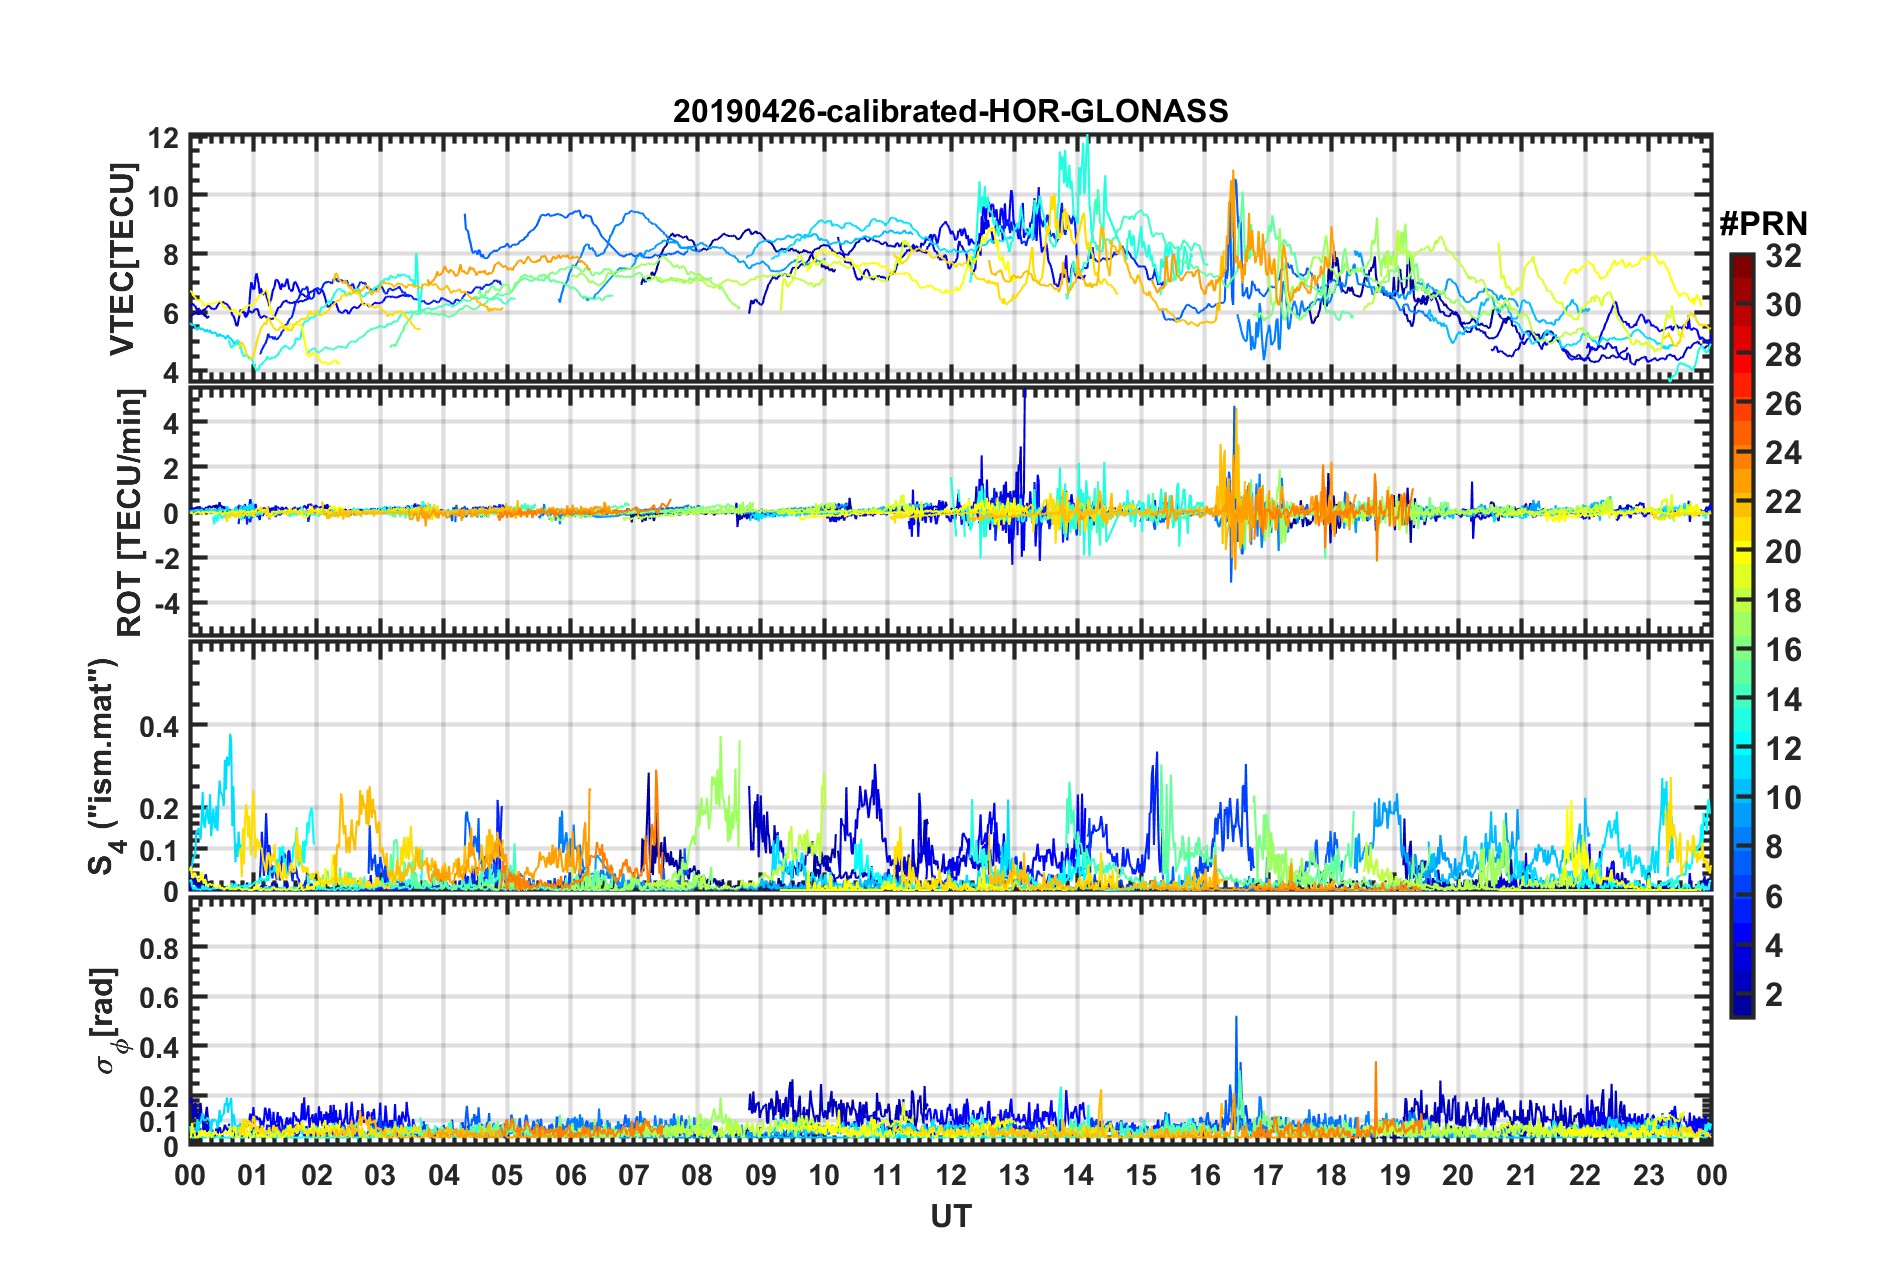Click VTEC axis tick label 10
Viewport: 1902px width, 1272px height.
point(164,196)
